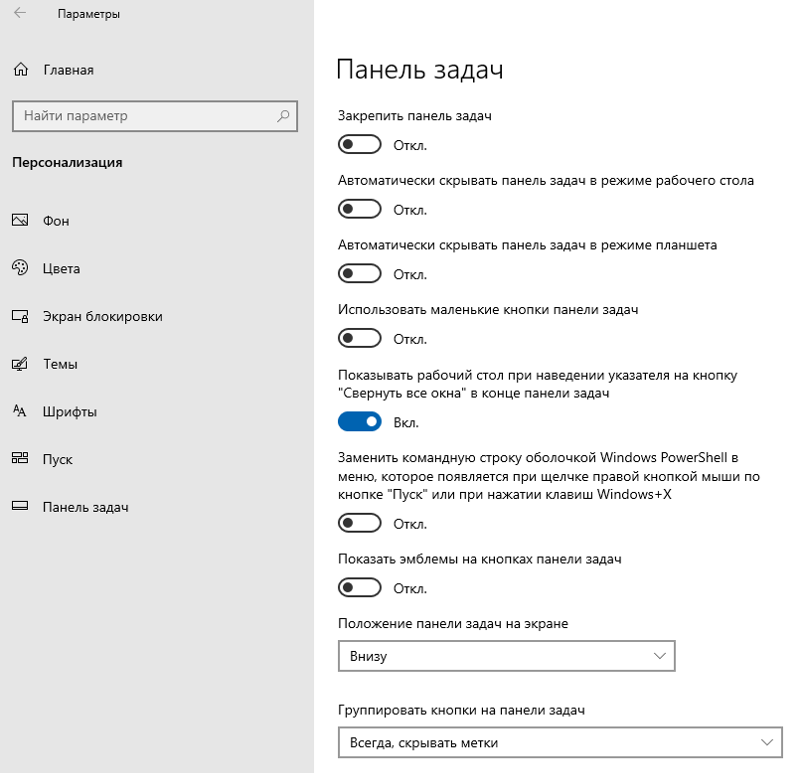Click in the Найти параметр search field
This screenshot has height=773, width=800.
pos(155,116)
